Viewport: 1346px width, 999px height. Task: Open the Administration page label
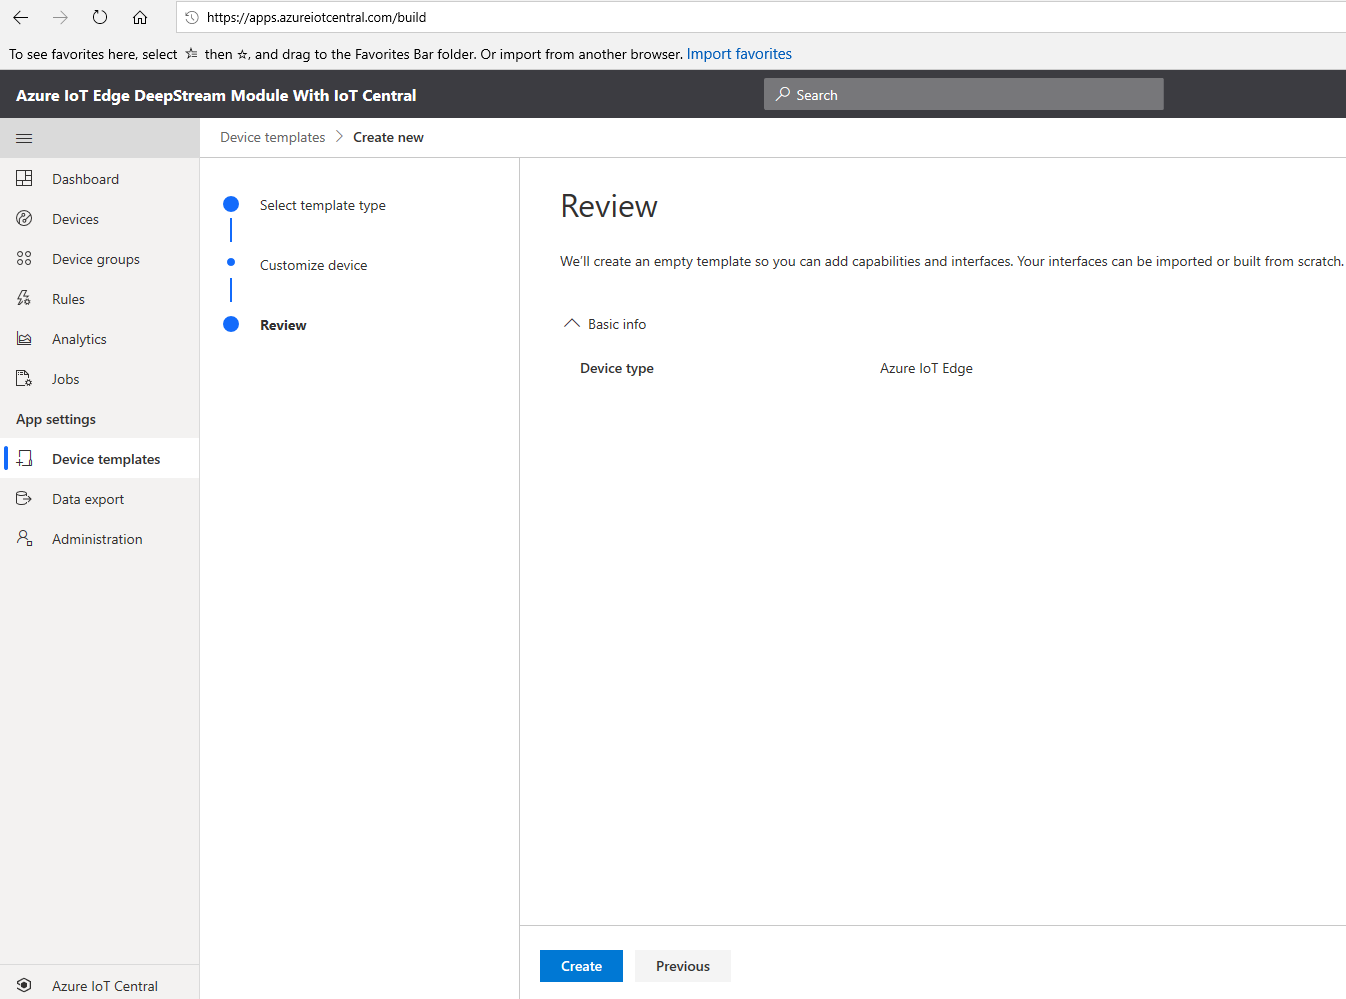coord(97,539)
